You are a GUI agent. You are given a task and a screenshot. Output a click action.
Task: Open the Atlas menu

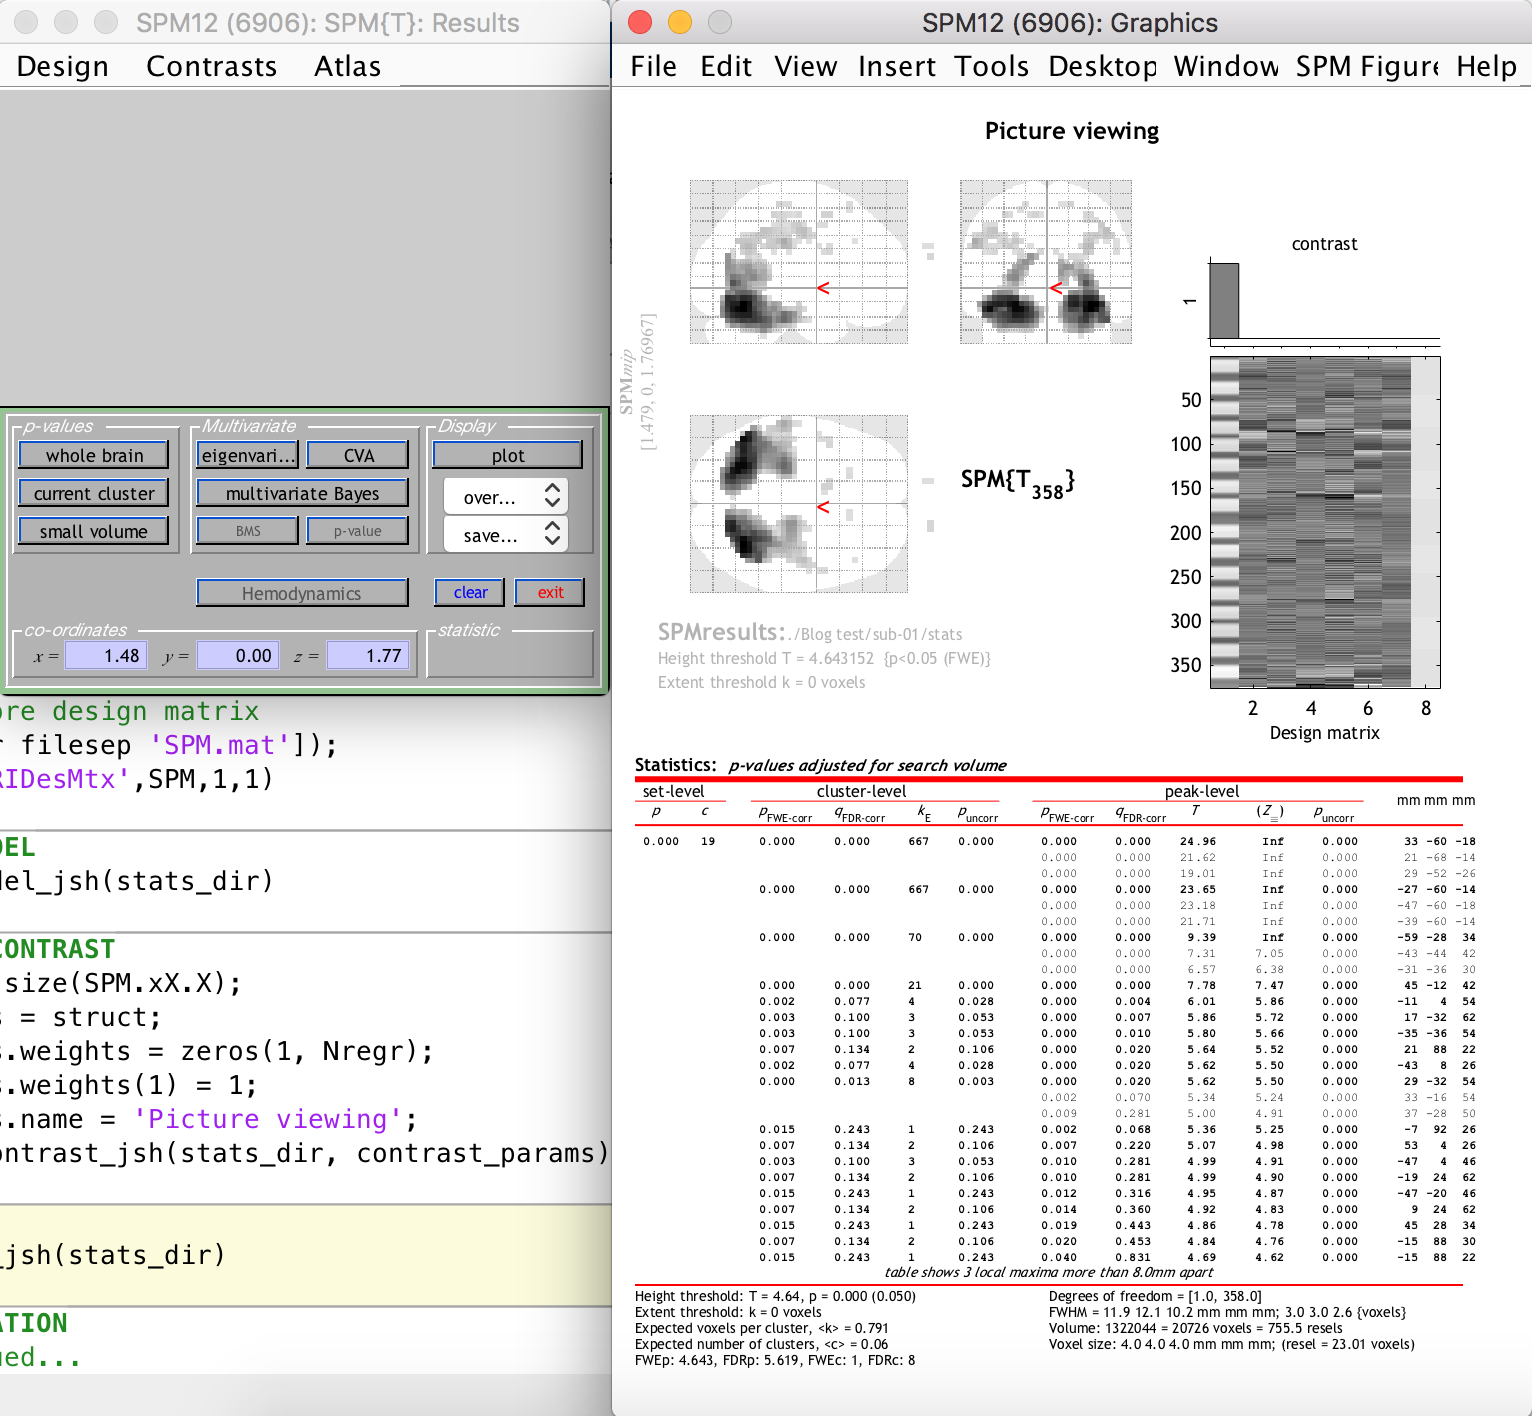[x=347, y=66]
